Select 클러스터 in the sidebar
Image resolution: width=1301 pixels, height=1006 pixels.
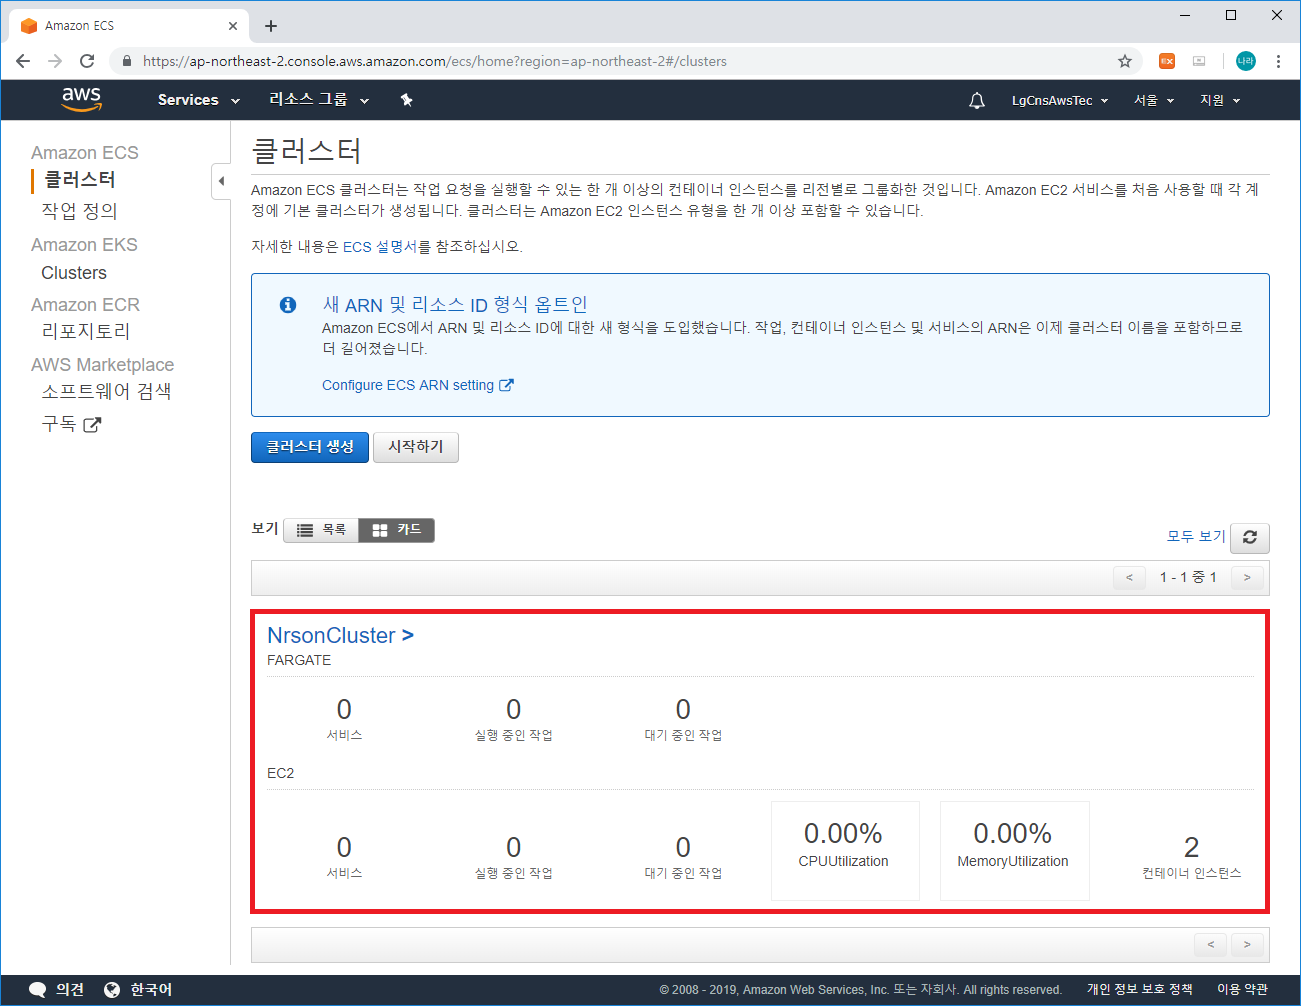point(80,180)
